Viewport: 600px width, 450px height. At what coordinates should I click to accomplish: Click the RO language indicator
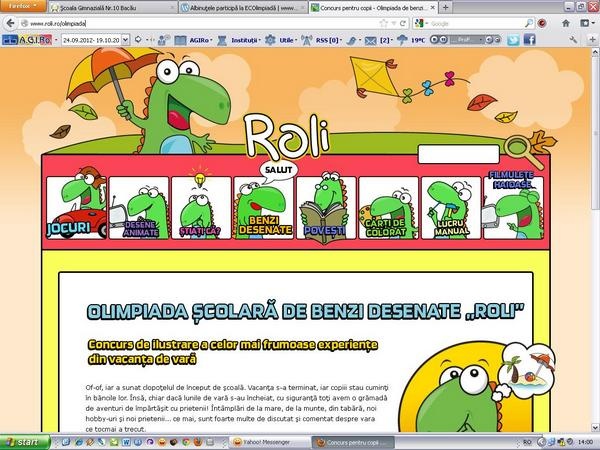pyautogui.click(x=527, y=442)
